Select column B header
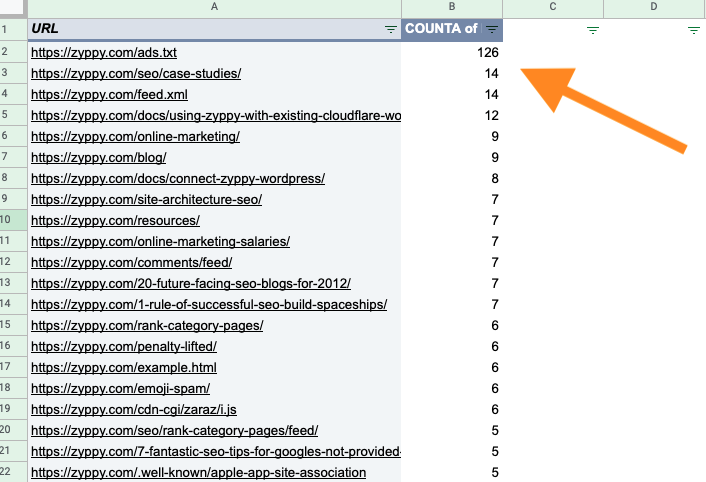This screenshot has height=482, width=706. pyautogui.click(x=452, y=7)
